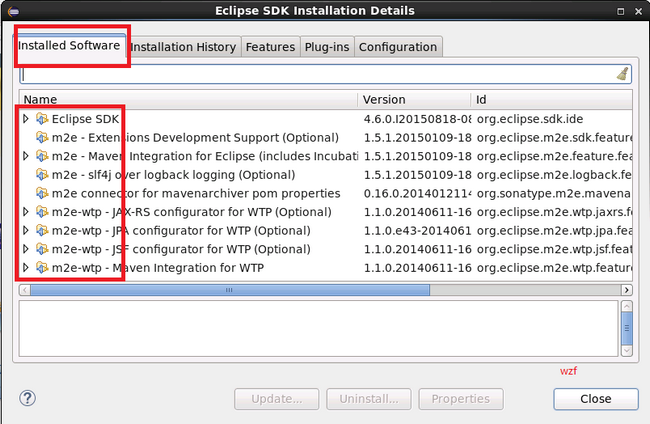Close the Installation Details dialog
The width and height of the screenshot is (650, 424).
(596, 399)
